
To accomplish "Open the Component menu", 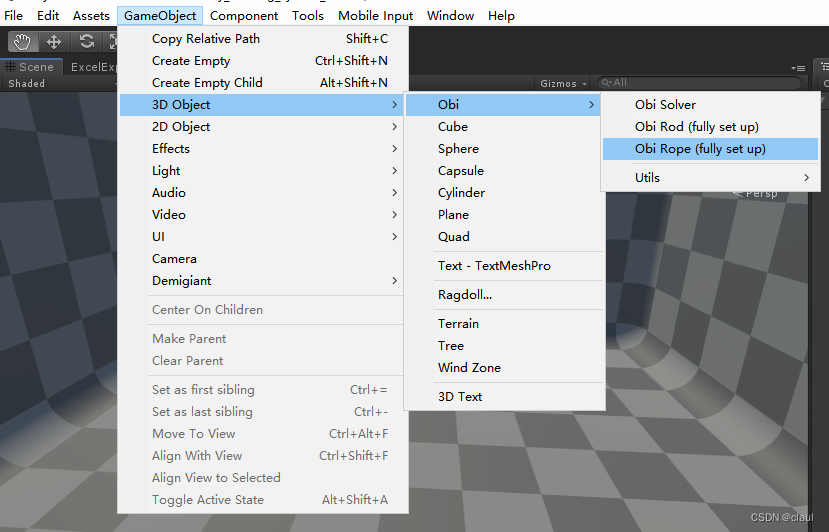I will point(244,16).
